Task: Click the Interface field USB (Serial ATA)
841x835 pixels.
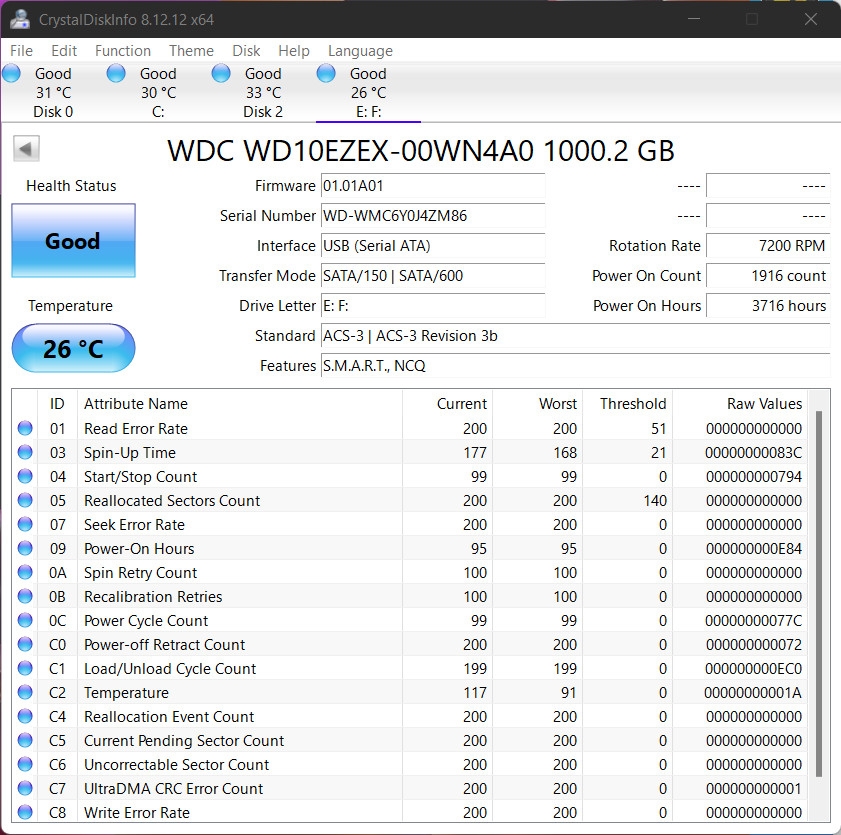Action: coord(433,246)
